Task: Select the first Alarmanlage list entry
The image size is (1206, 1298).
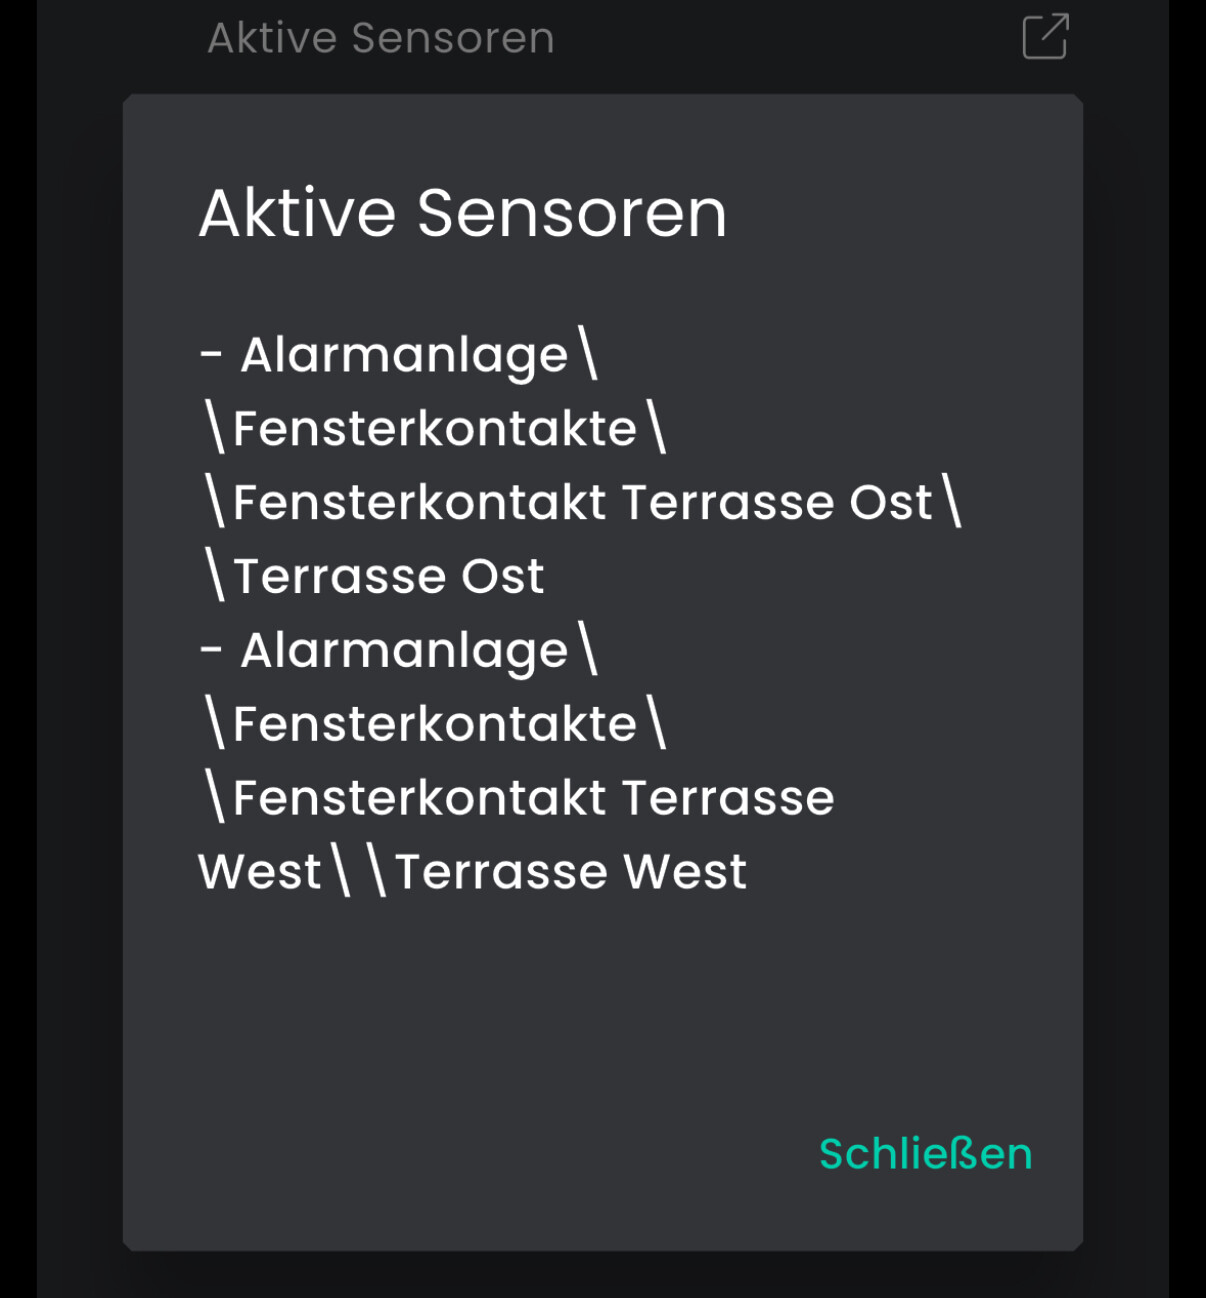Action: [404, 355]
